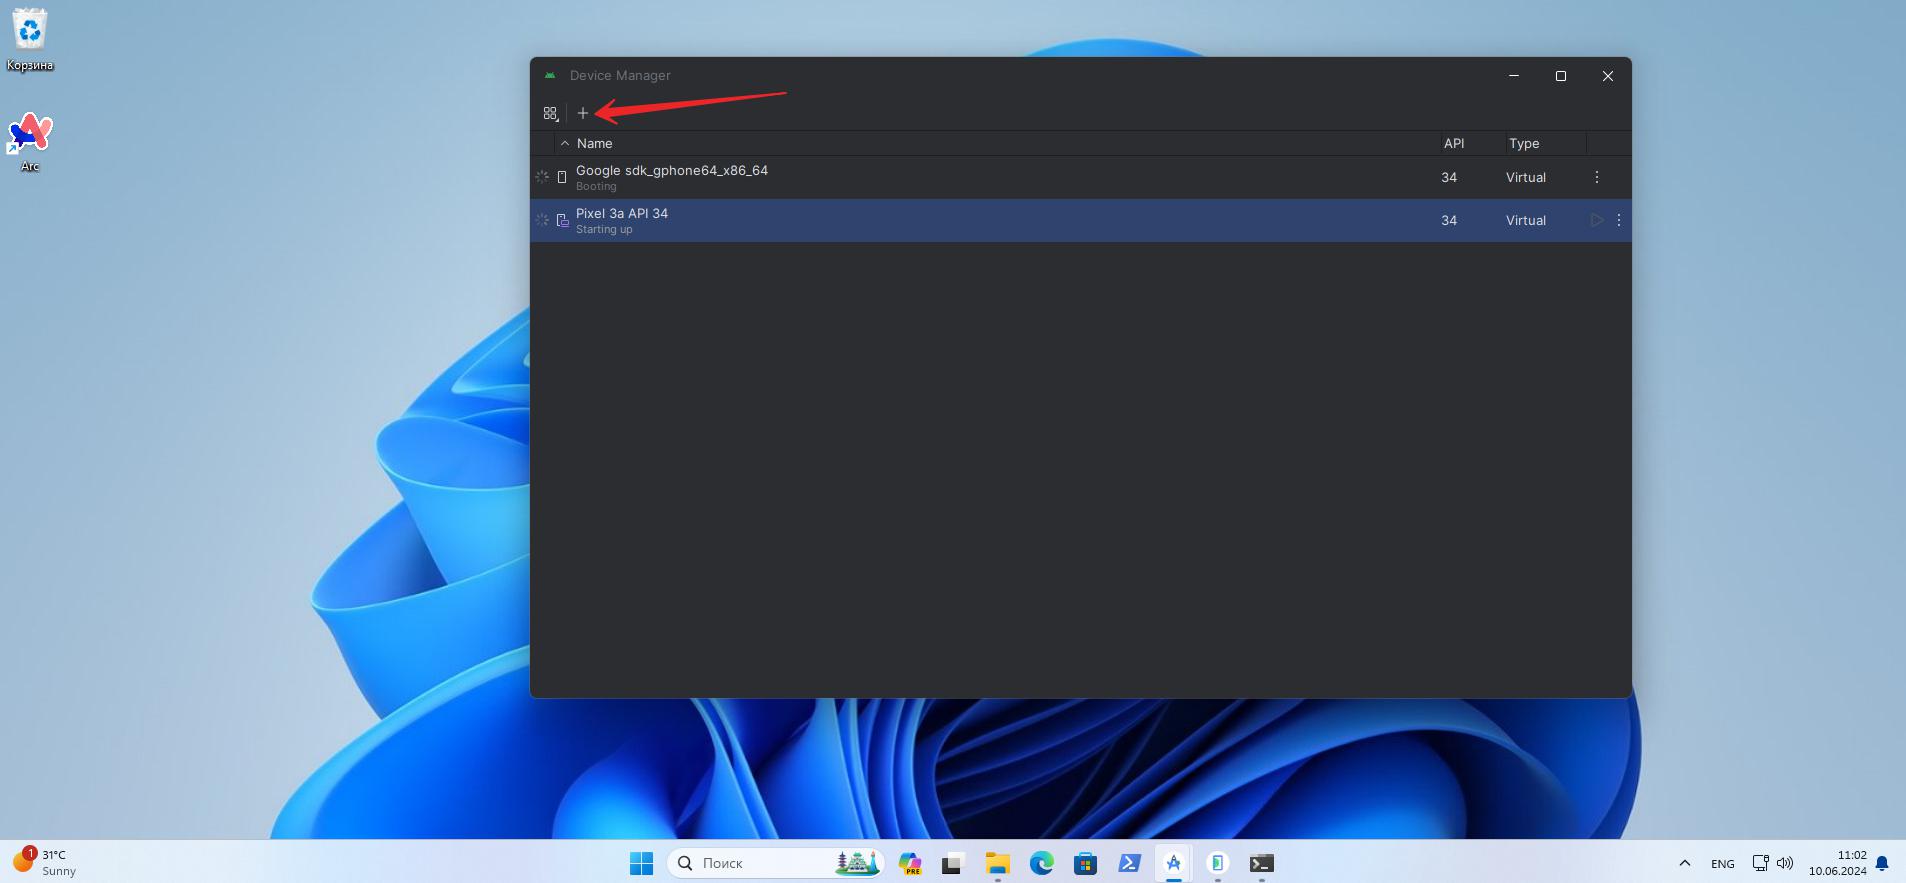
Task: Open the volume control in the tray
Action: pyautogui.click(x=1785, y=863)
